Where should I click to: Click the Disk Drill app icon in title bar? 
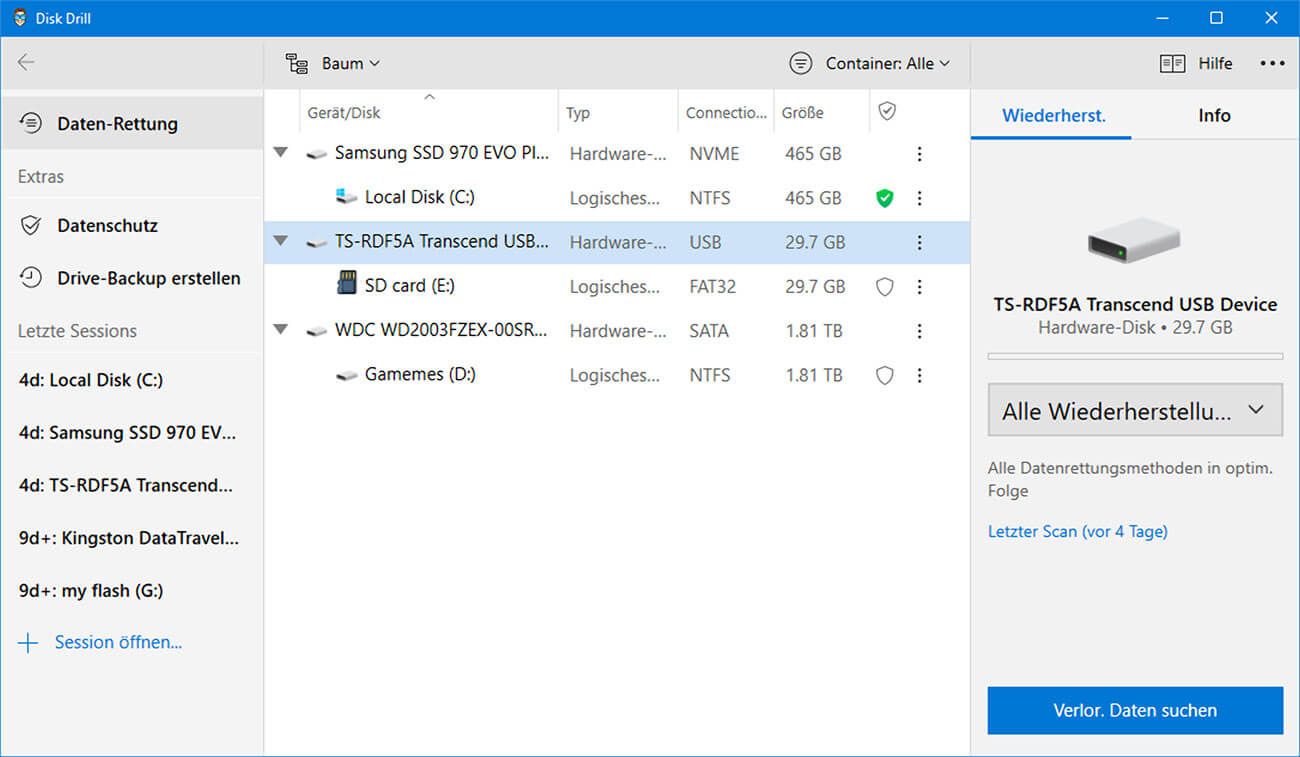(x=19, y=18)
